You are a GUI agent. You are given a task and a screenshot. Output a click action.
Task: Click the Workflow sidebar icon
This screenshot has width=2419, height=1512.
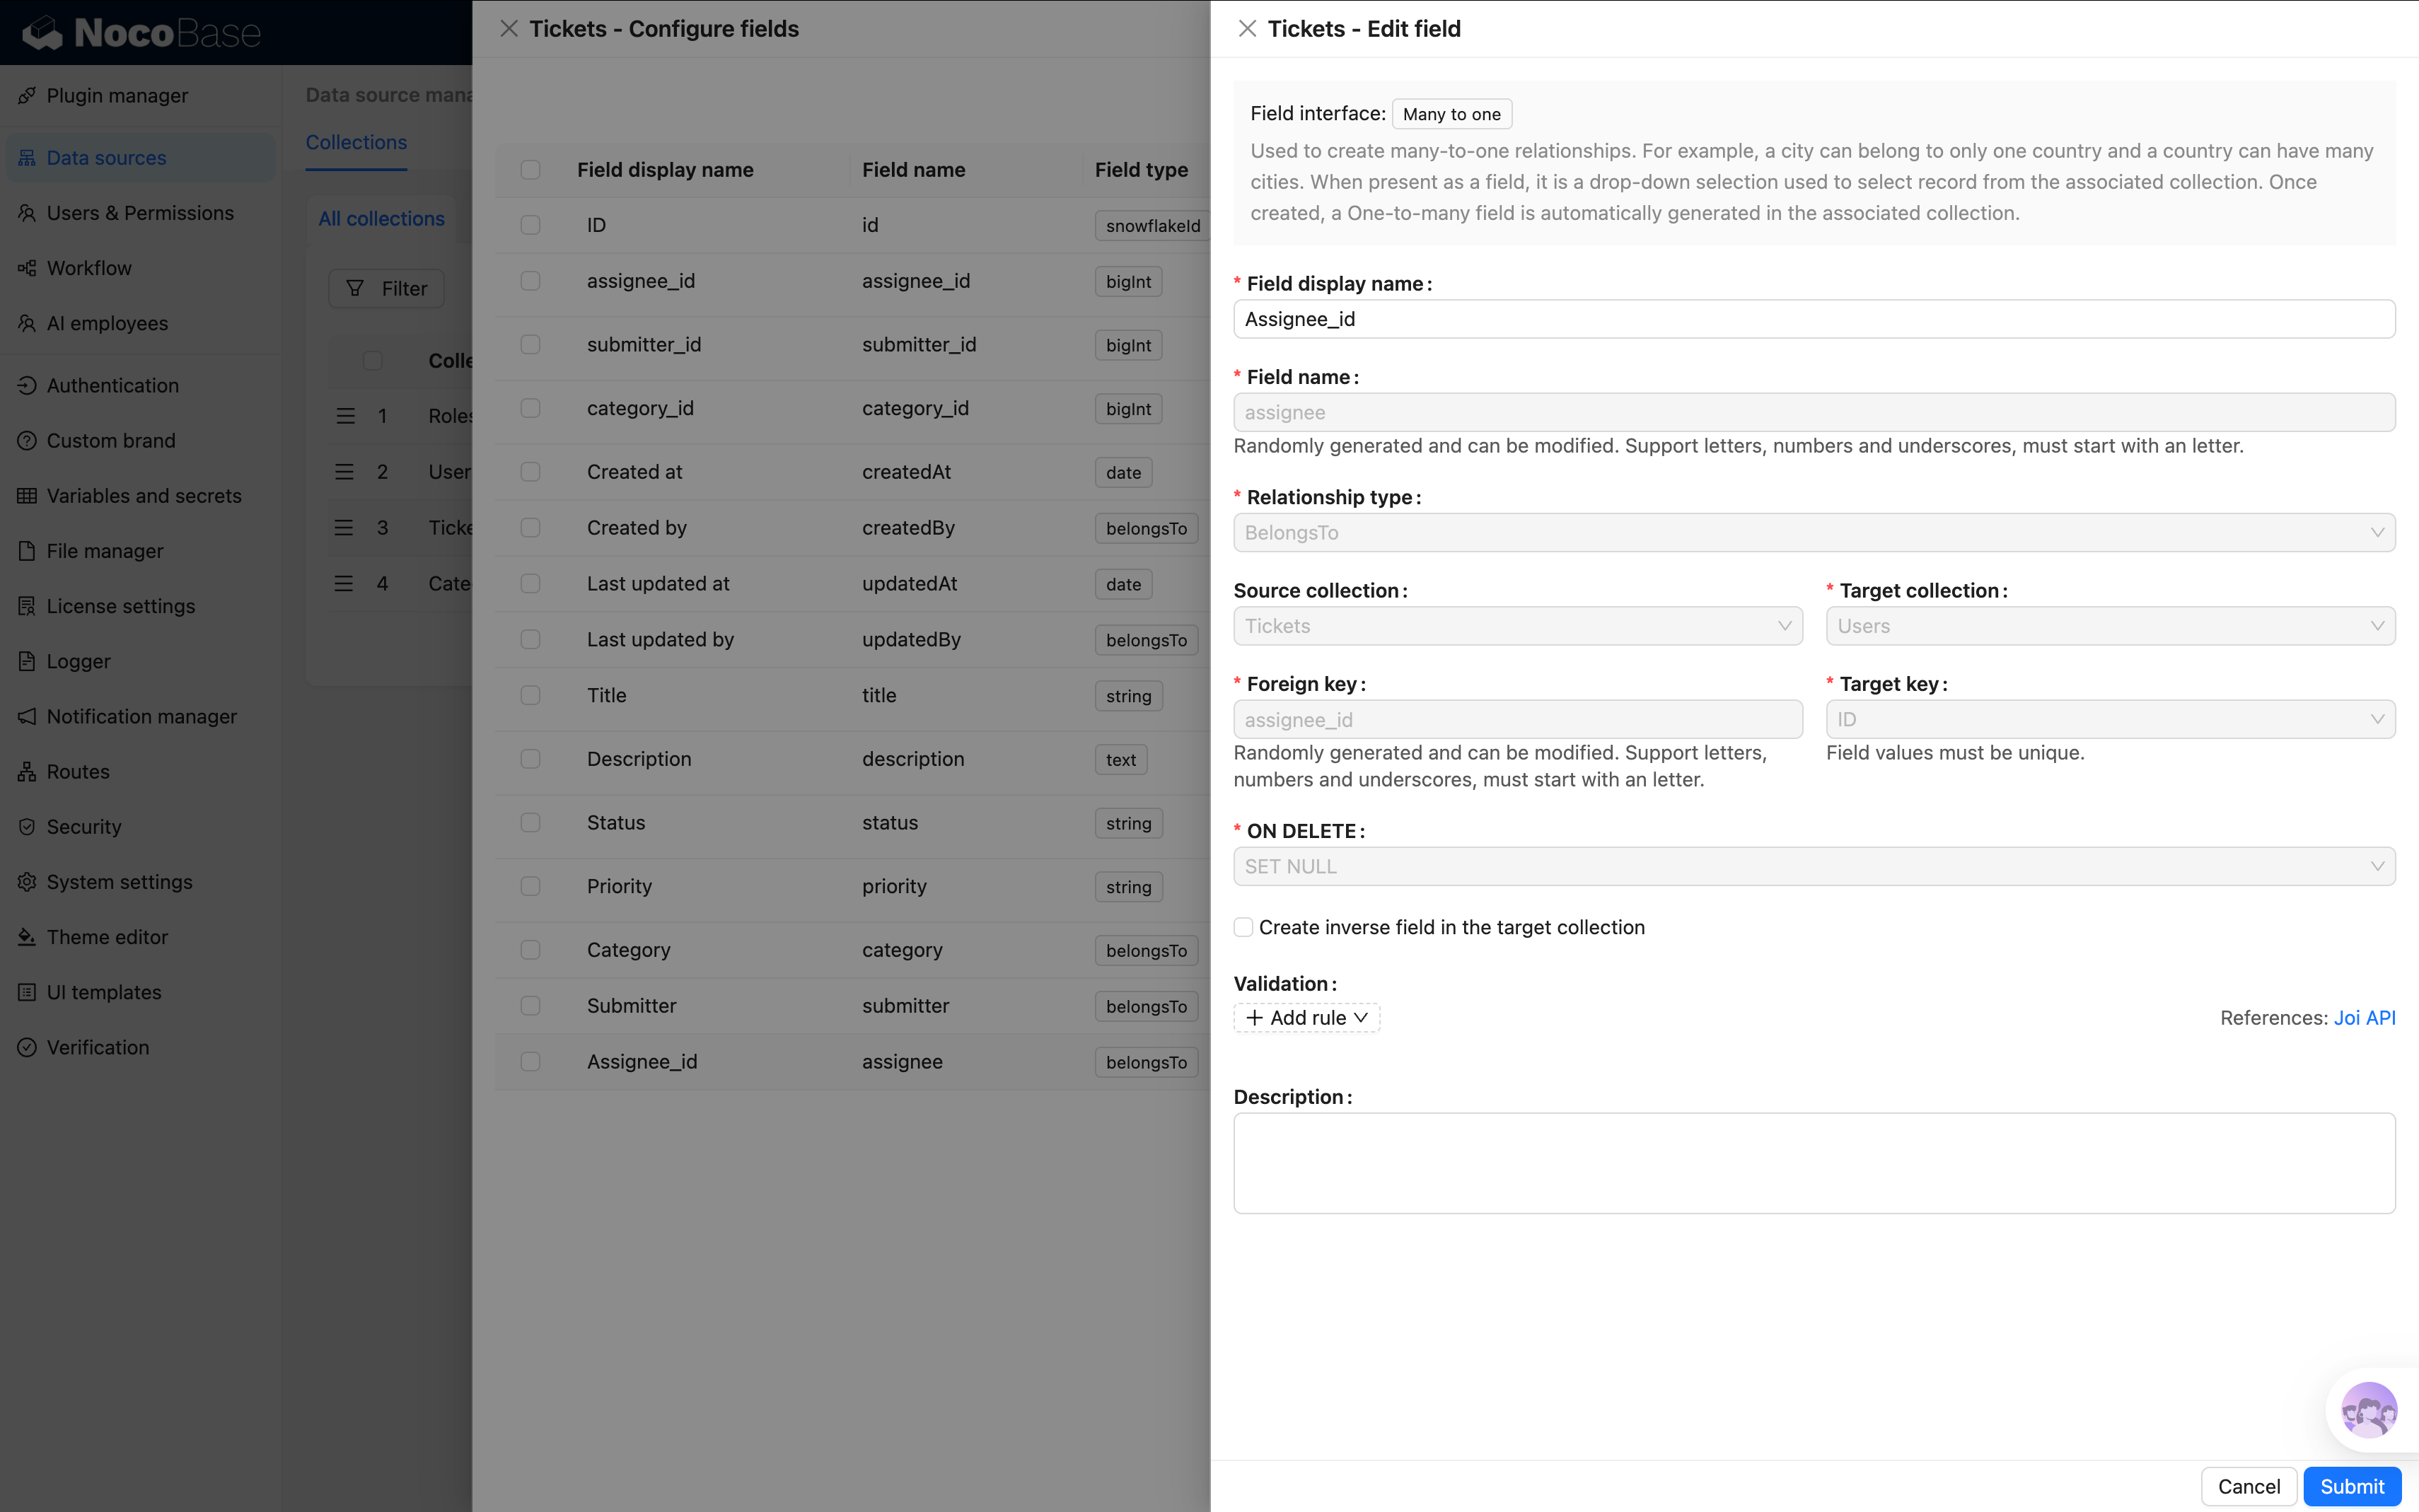[27, 268]
